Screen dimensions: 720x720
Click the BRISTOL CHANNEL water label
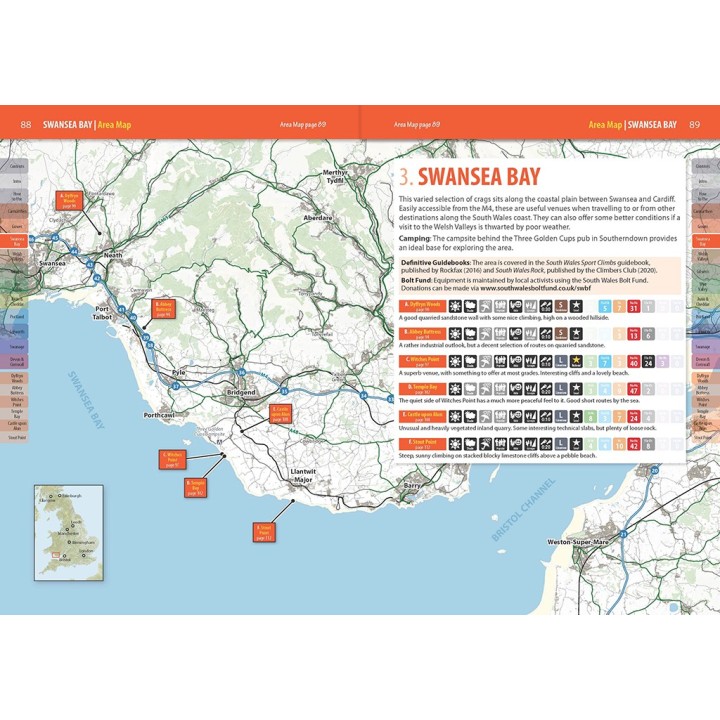pos(523,509)
